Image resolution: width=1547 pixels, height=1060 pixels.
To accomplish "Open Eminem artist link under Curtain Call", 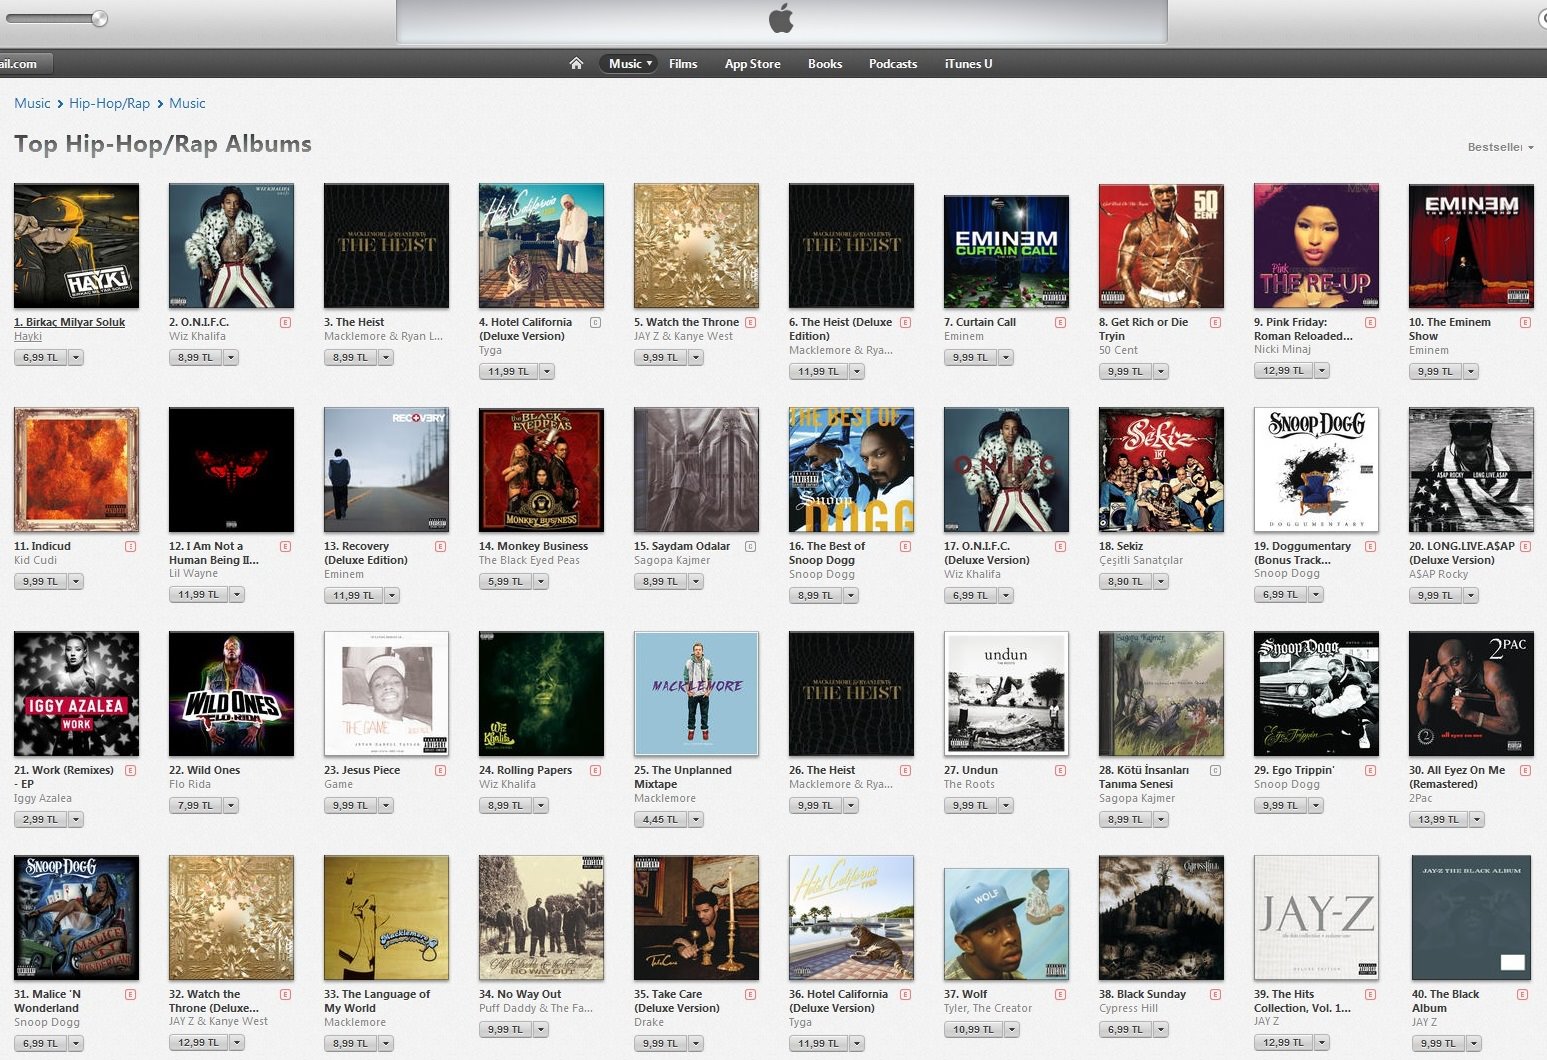I will tap(964, 336).
